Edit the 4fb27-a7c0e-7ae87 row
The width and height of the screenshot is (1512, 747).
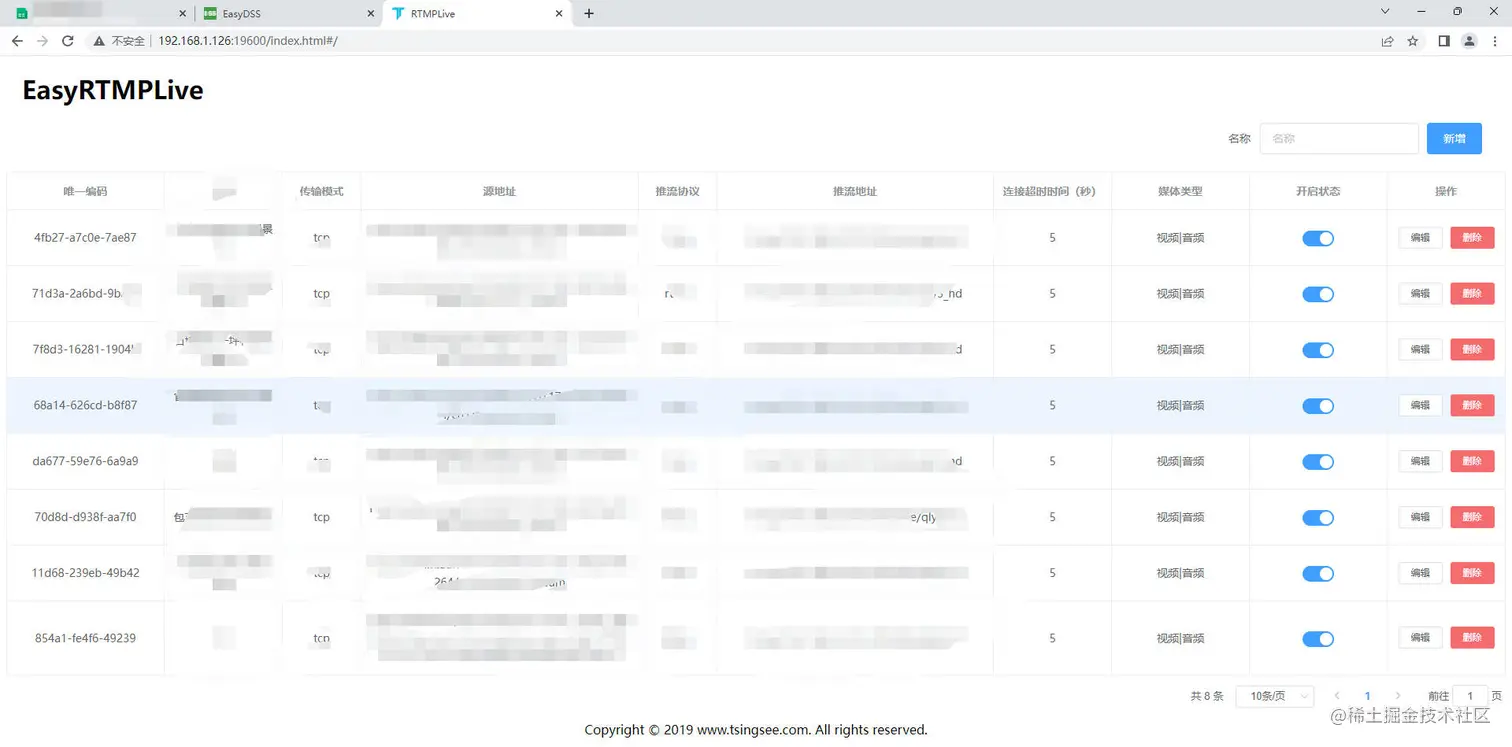[x=1420, y=238]
